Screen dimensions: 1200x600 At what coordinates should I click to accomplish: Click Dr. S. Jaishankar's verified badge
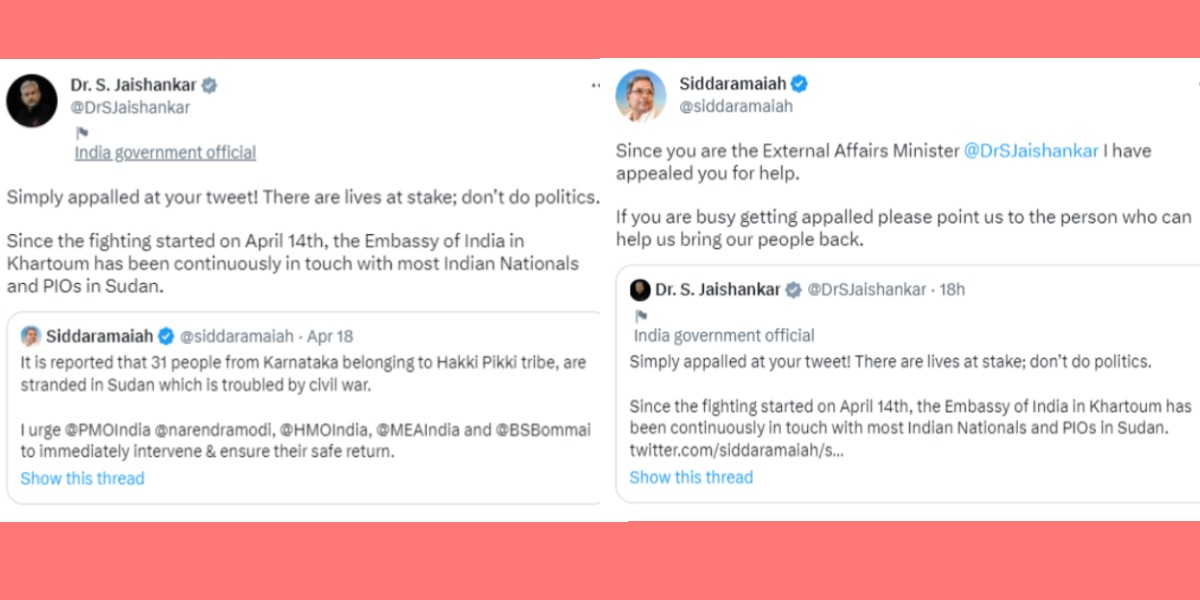(x=207, y=85)
